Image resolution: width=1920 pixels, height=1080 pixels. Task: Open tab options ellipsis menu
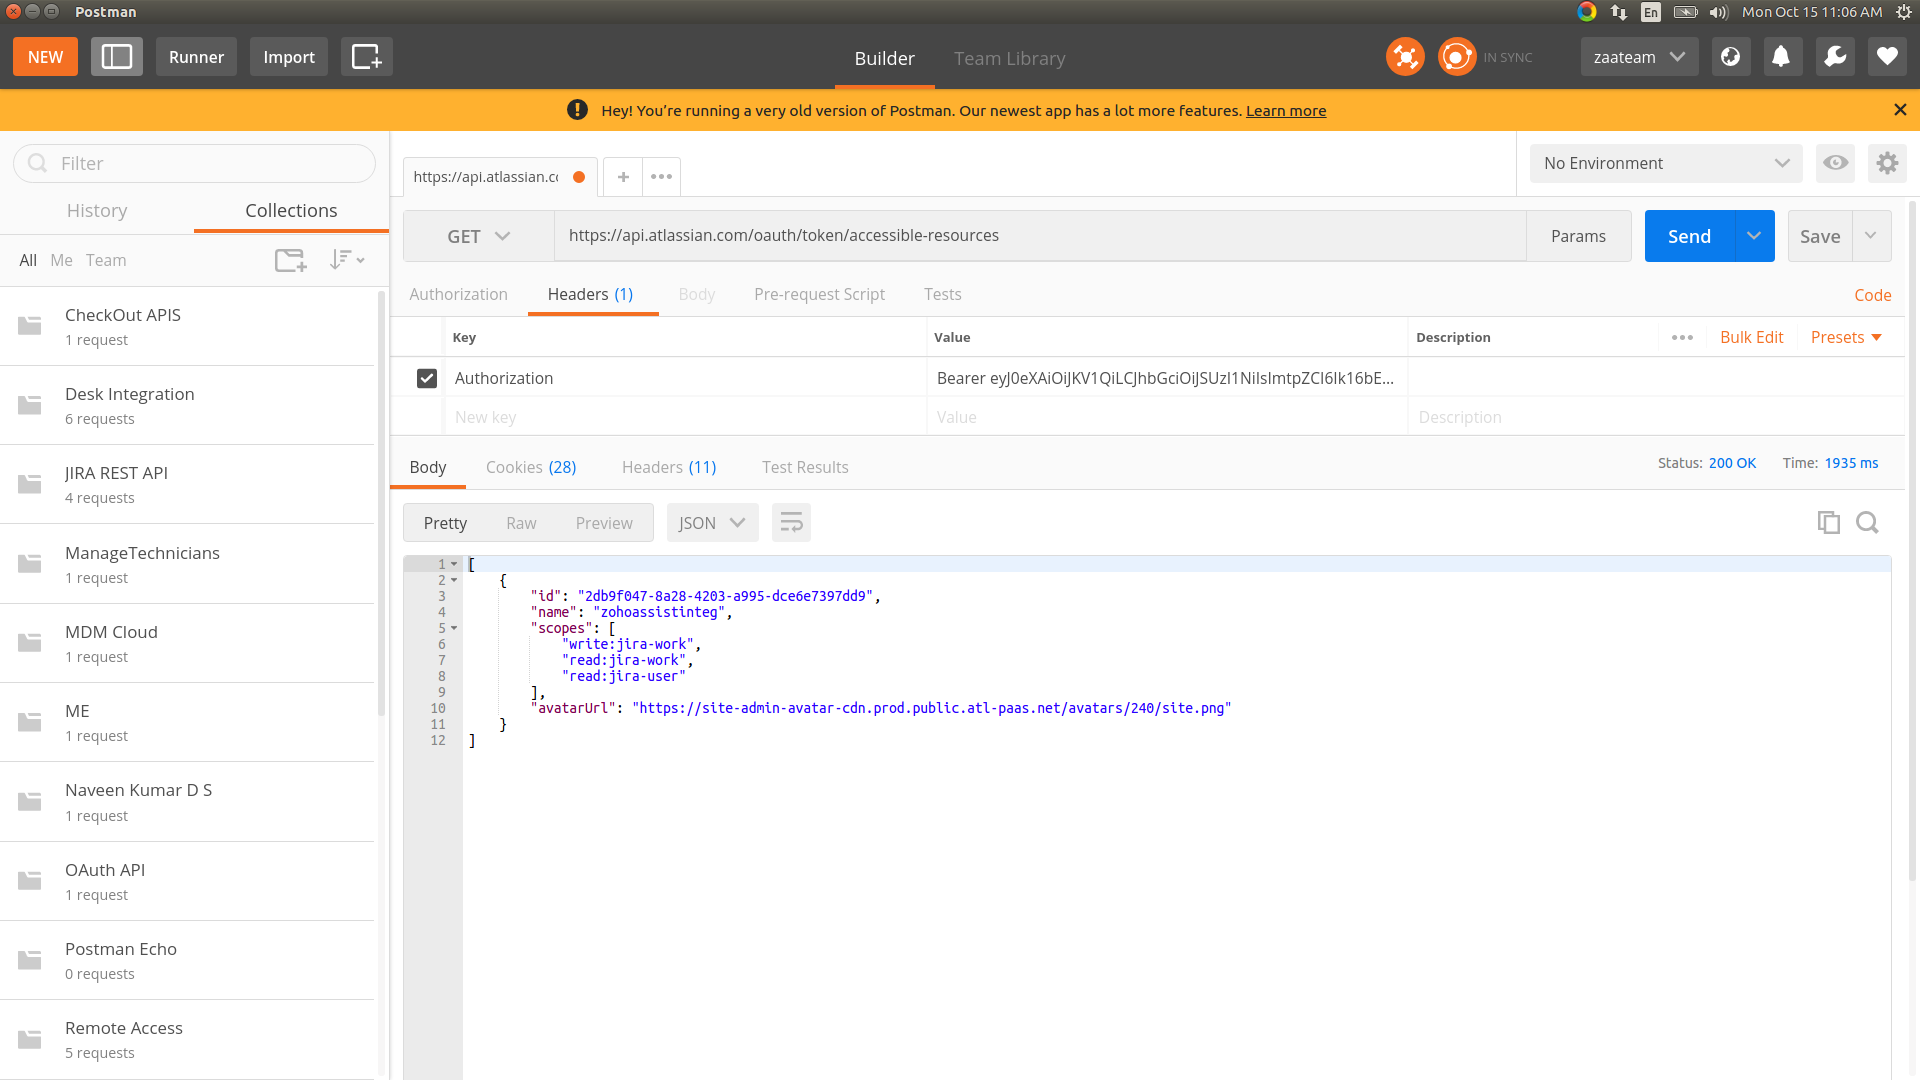(661, 177)
